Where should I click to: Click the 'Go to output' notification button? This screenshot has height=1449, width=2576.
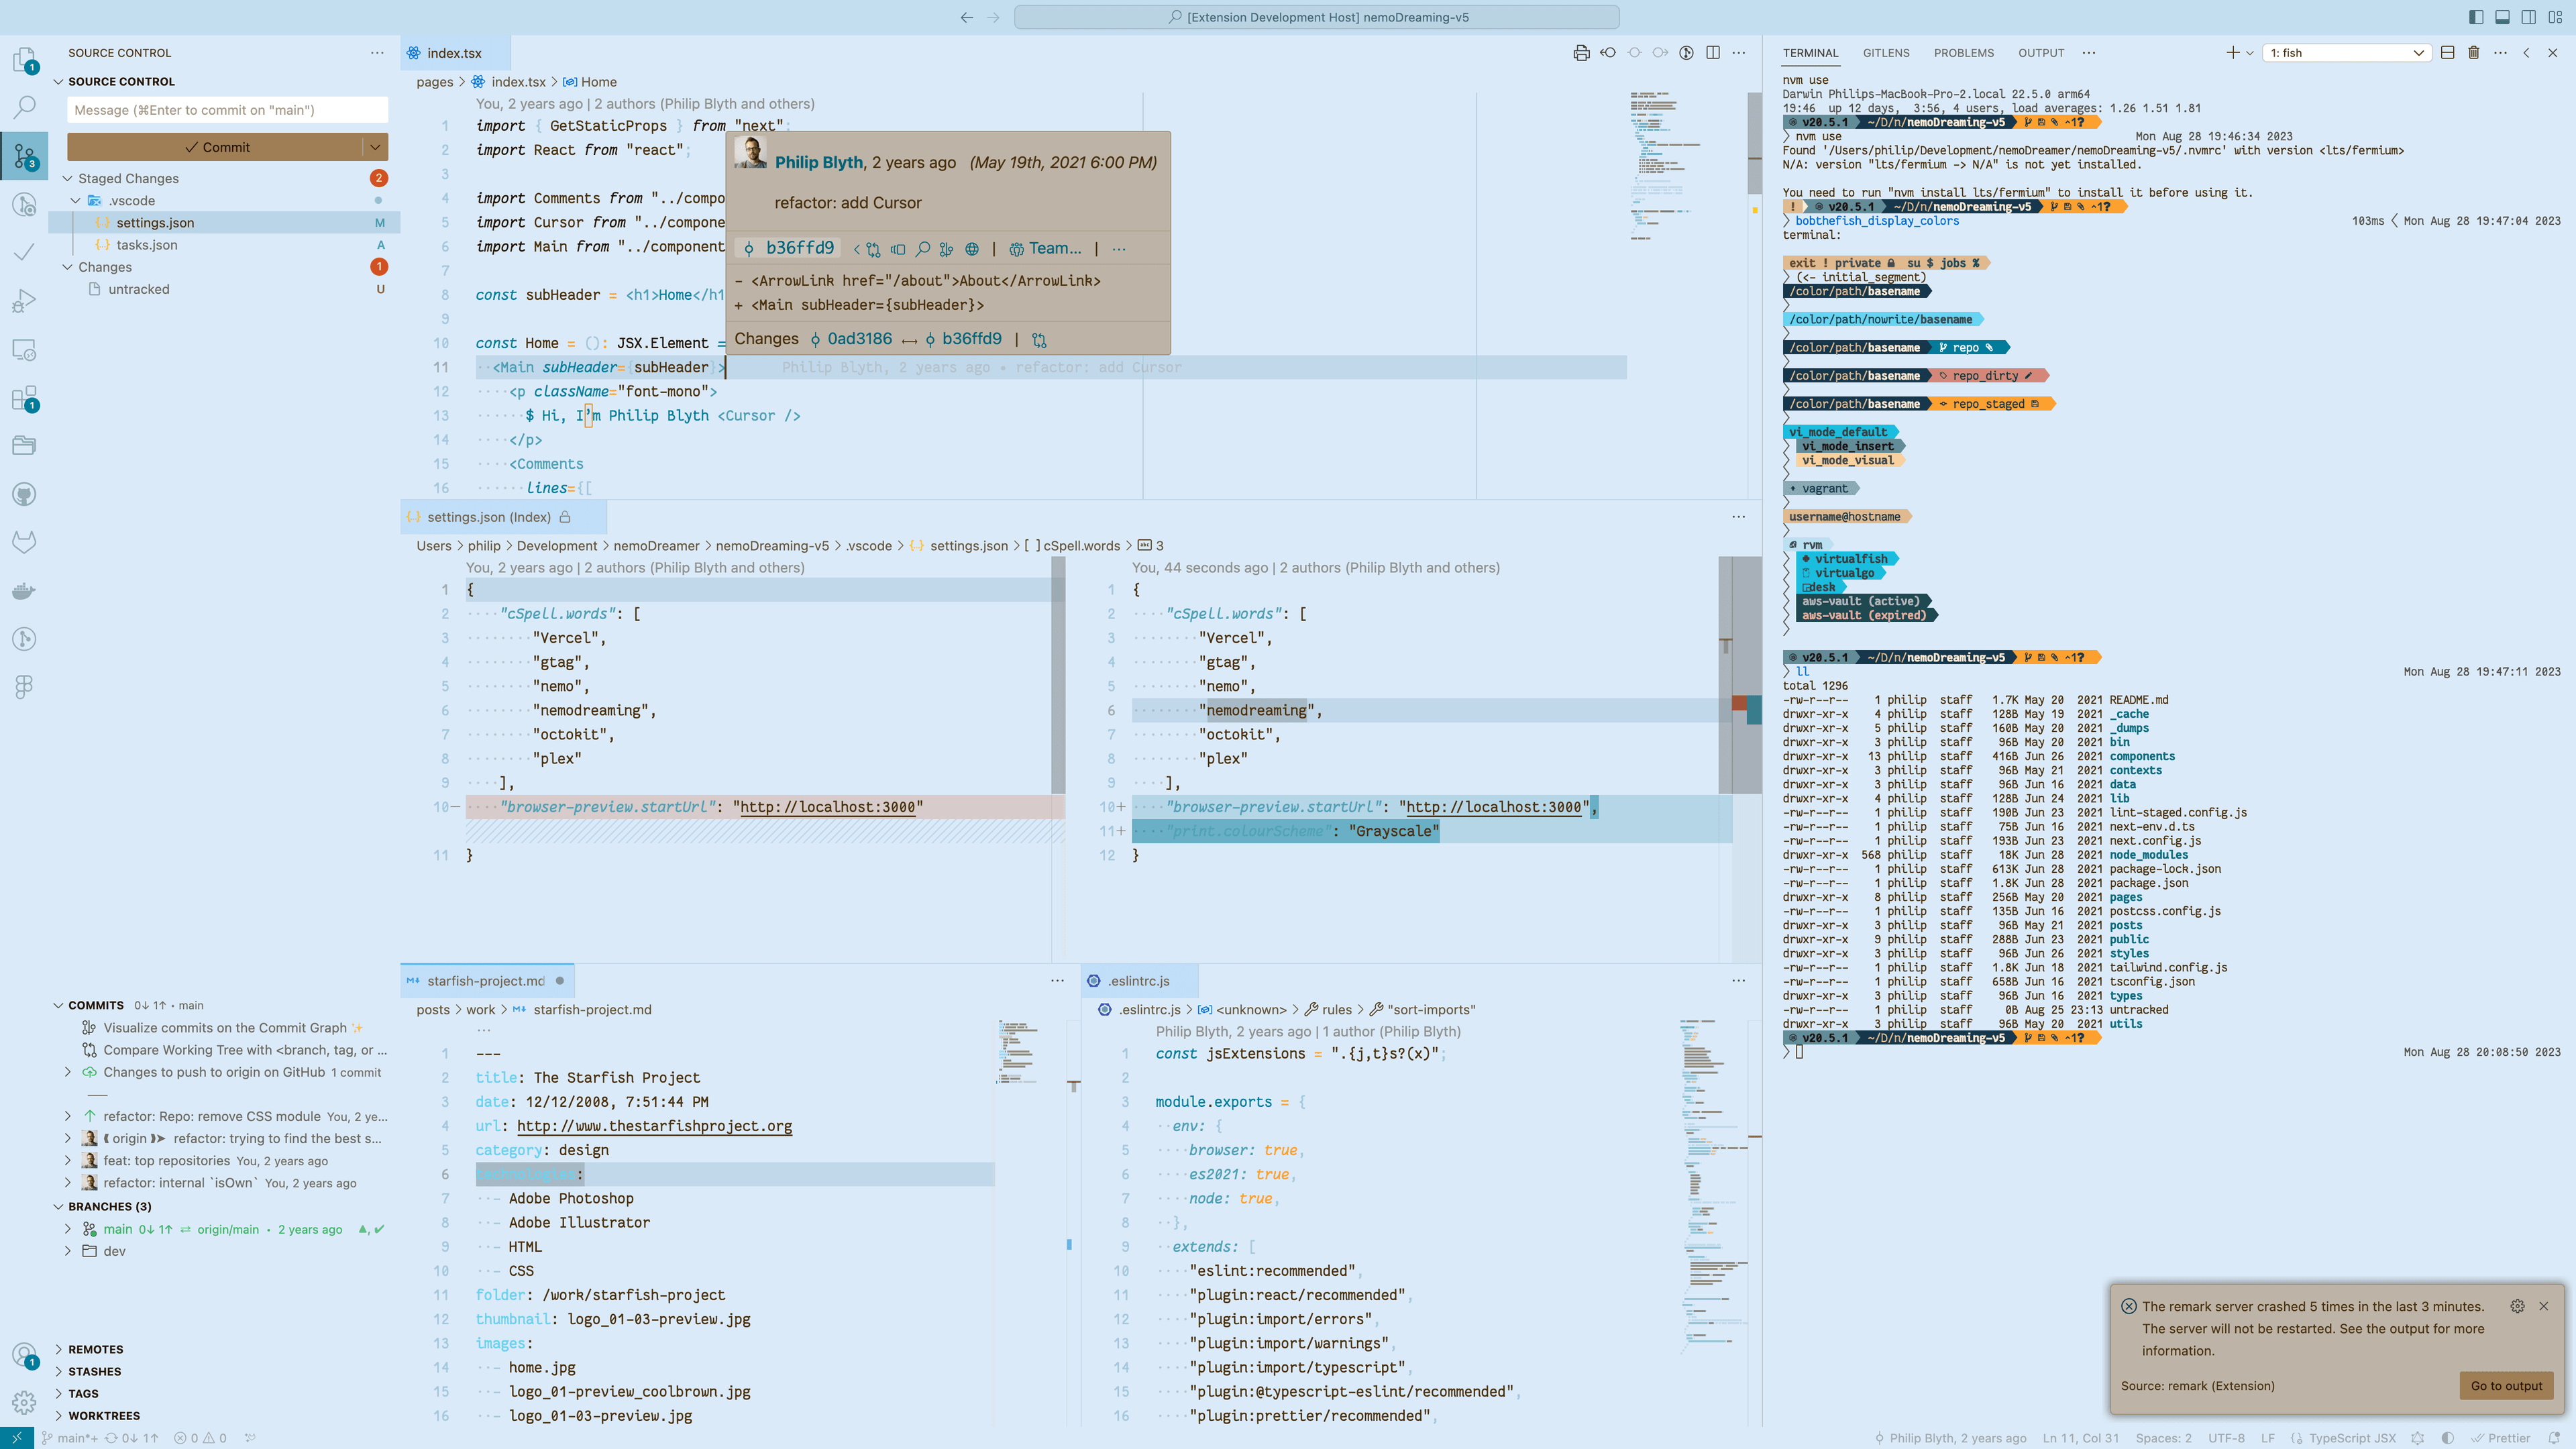tap(2506, 1385)
